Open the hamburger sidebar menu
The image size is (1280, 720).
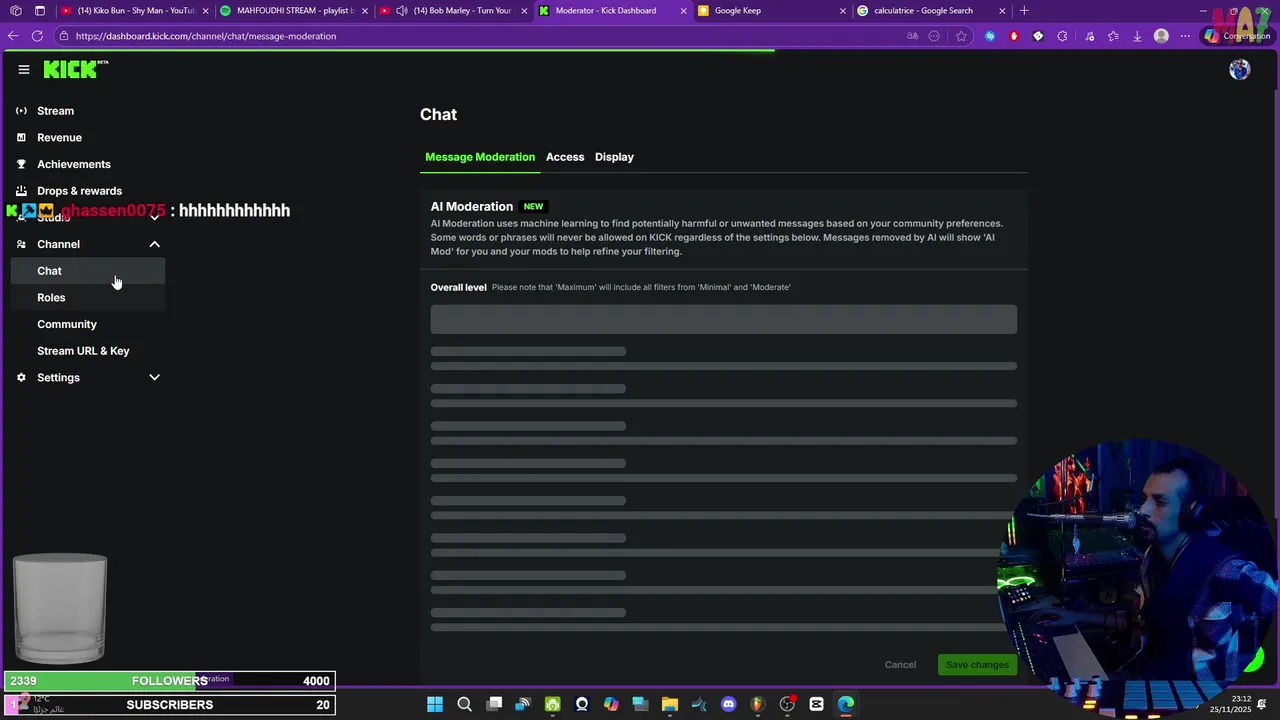pyautogui.click(x=24, y=70)
